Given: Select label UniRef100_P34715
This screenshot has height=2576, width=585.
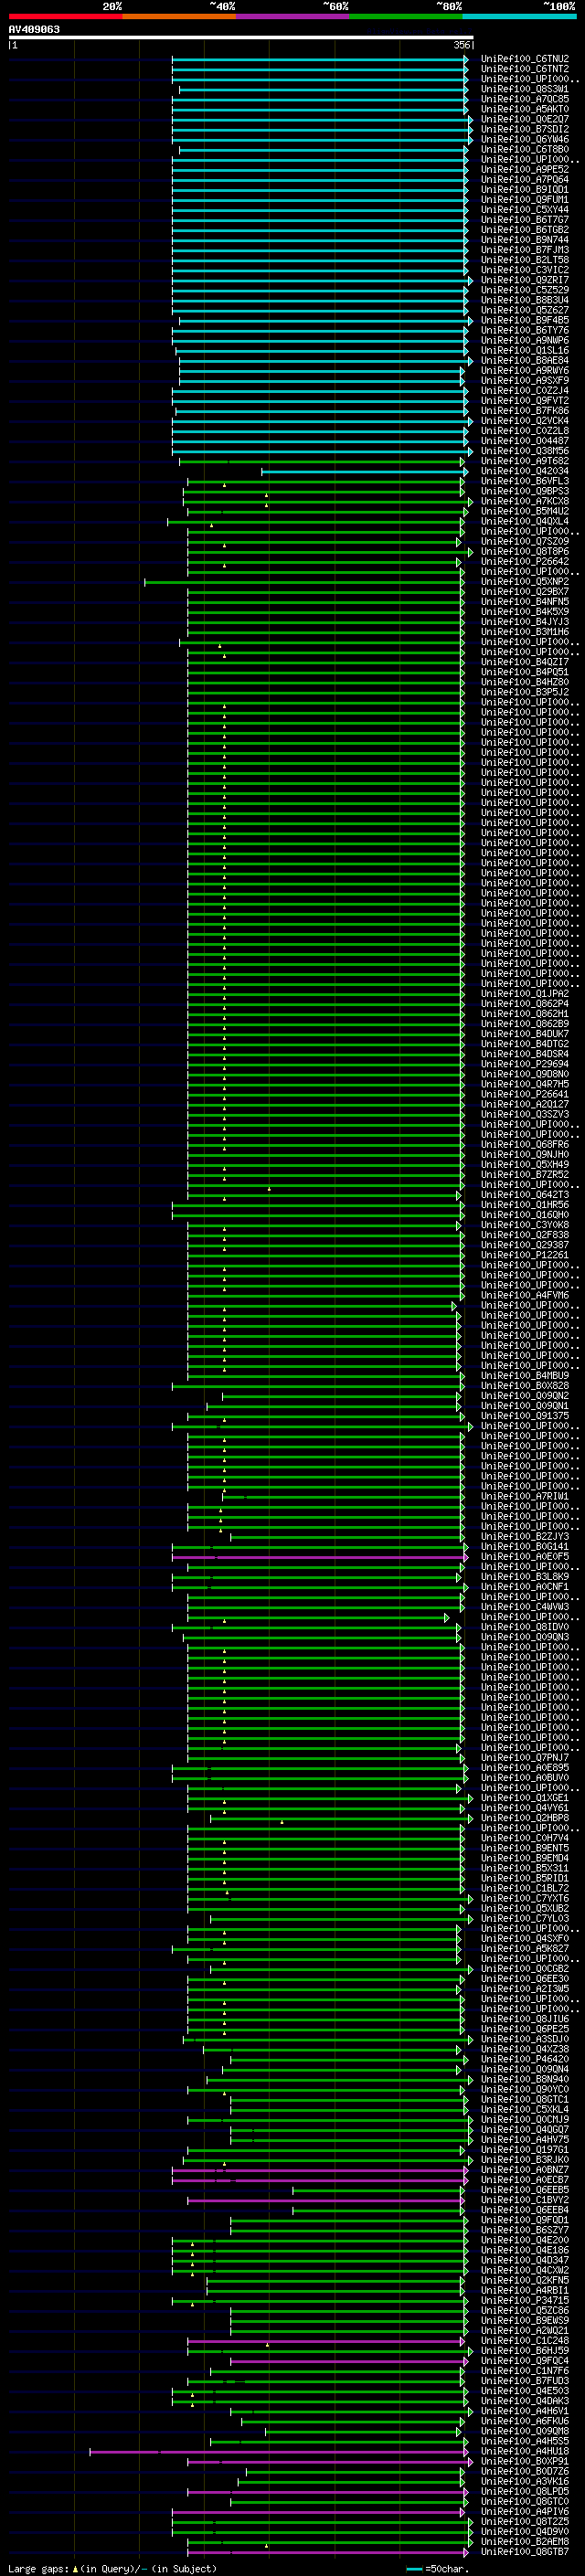Looking at the screenshot, I should 524,2299.
